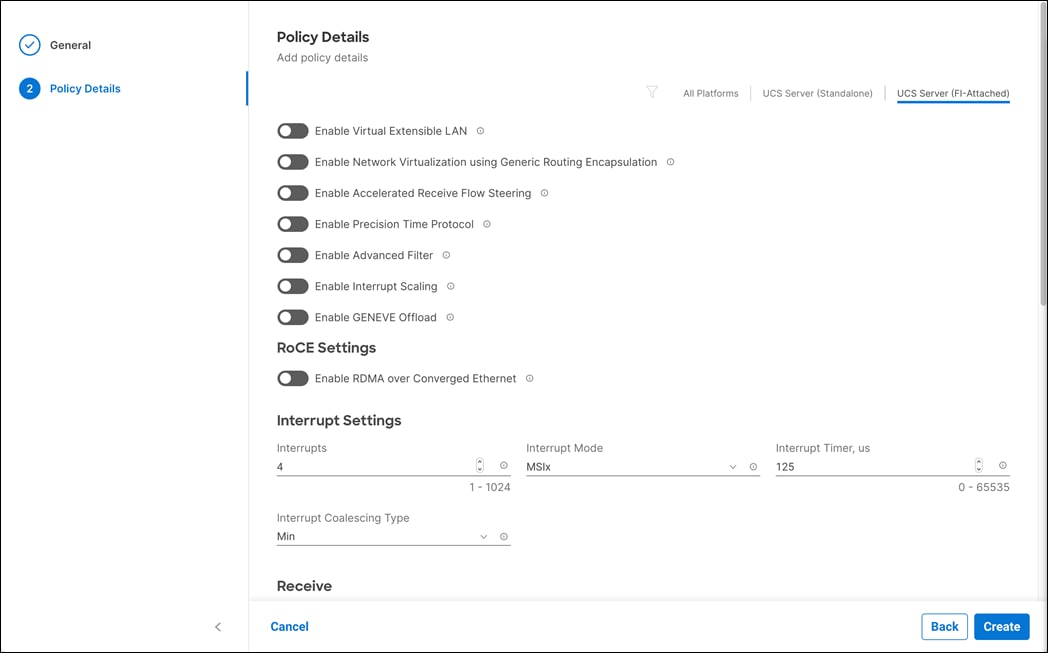Open help info for Enable Virtual Extensible LAN
Image resolution: width=1048 pixels, height=653 pixels.
[x=480, y=130]
